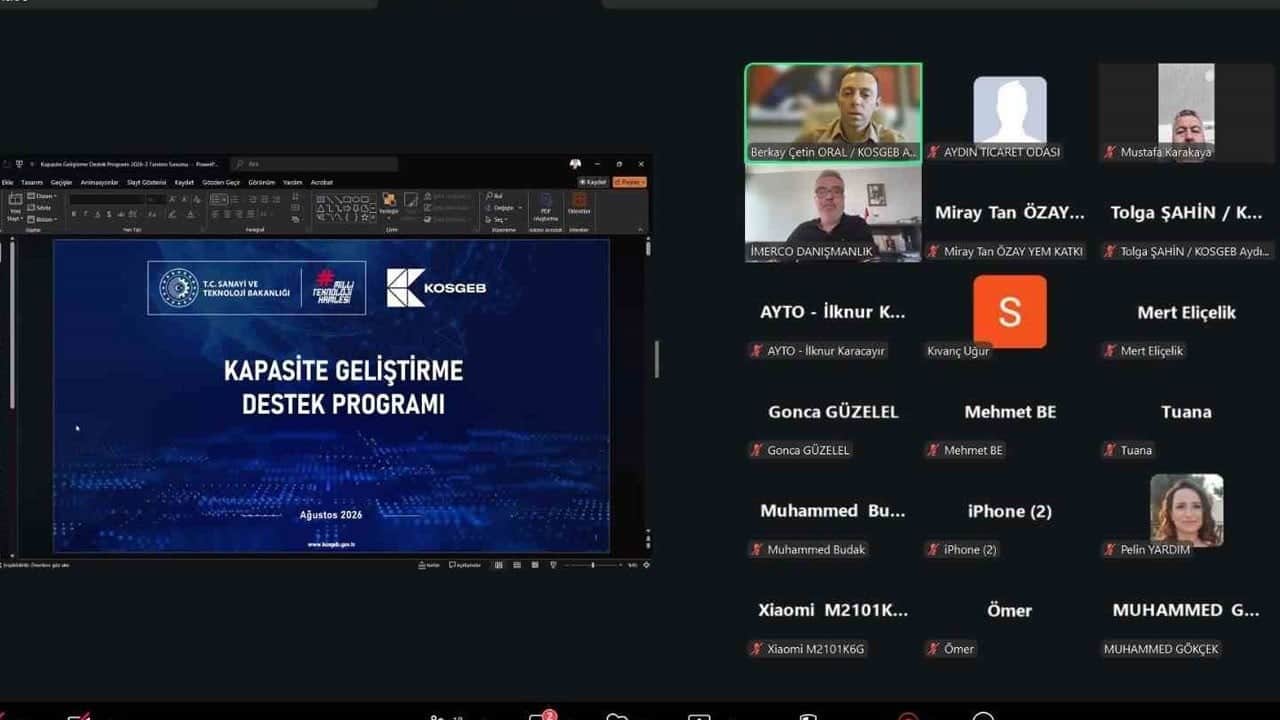This screenshot has width=1280, height=720.
Task: Click slide title KAPASİTE GELİŞTİRME DESTEK PROGRAMI
Action: [x=343, y=387]
